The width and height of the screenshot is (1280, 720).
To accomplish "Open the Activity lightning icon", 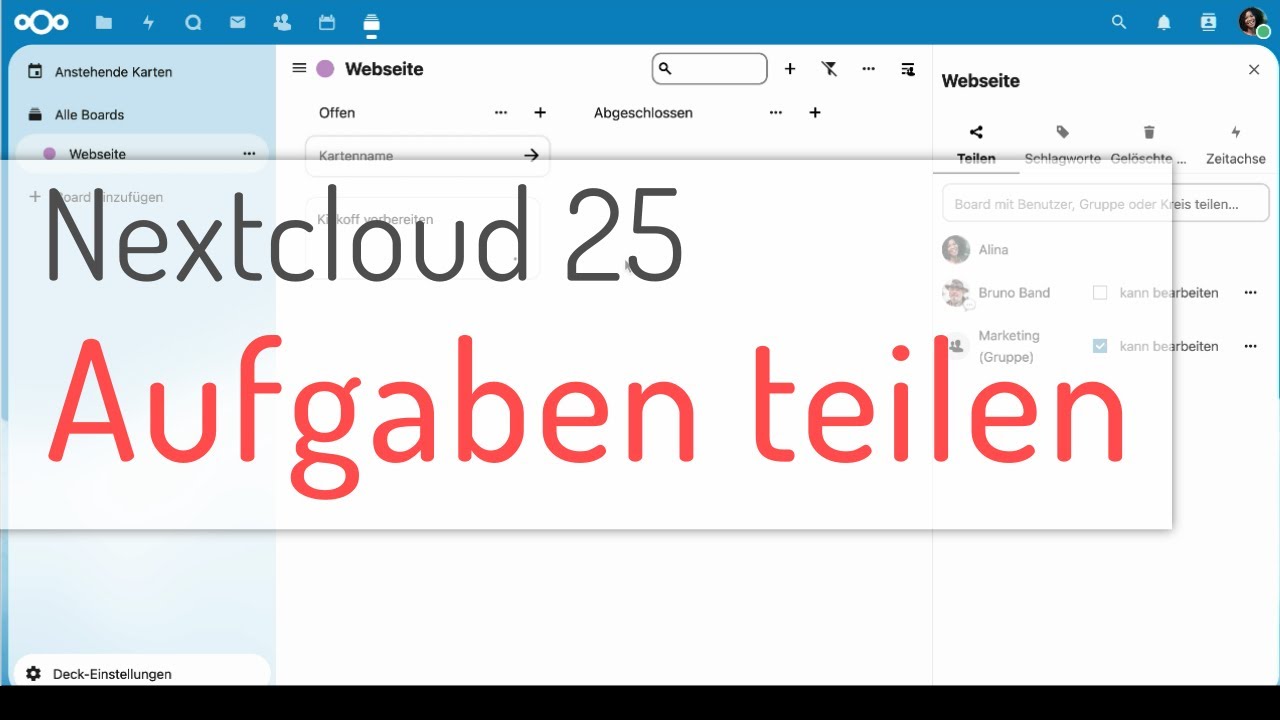I will 149,22.
